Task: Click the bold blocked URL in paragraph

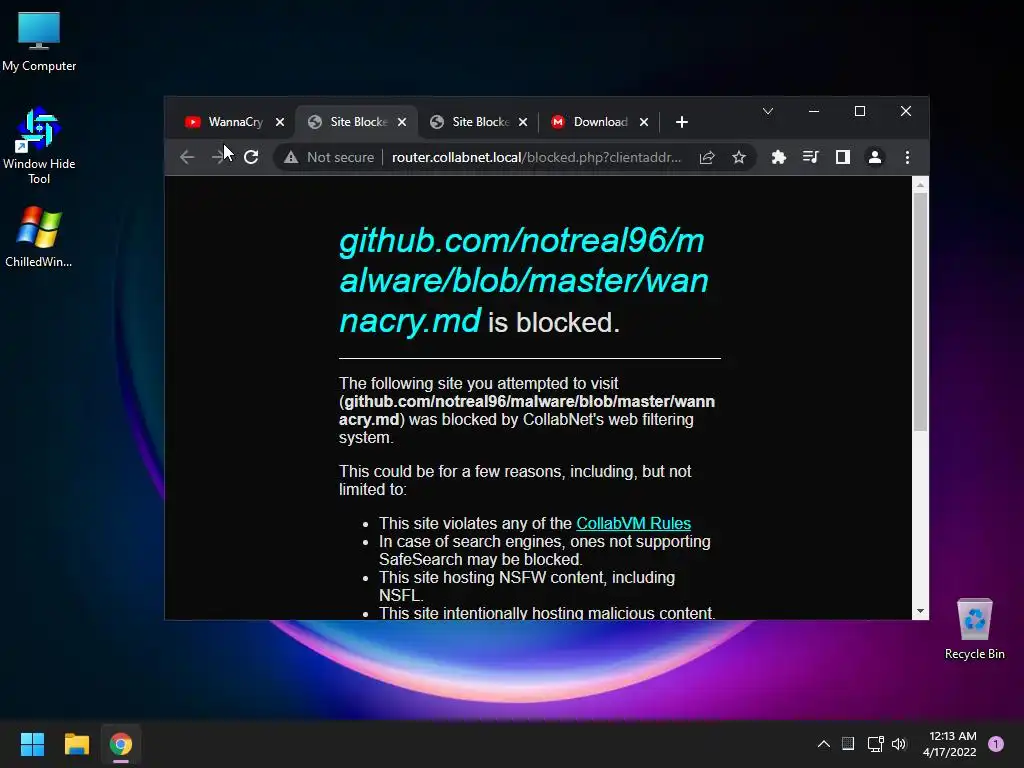Action: (x=527, y=410)
